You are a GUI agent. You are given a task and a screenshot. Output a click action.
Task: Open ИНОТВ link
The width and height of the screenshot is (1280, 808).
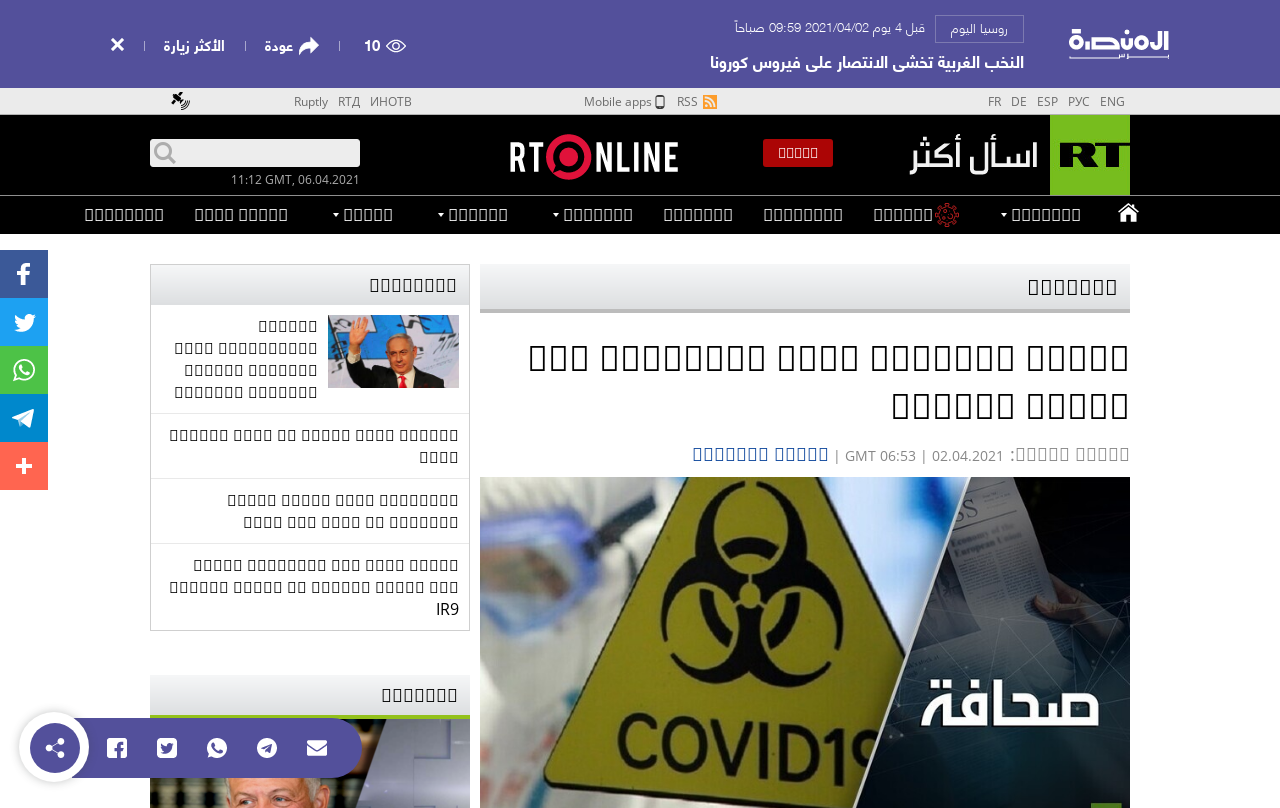[x=391, y=101]
